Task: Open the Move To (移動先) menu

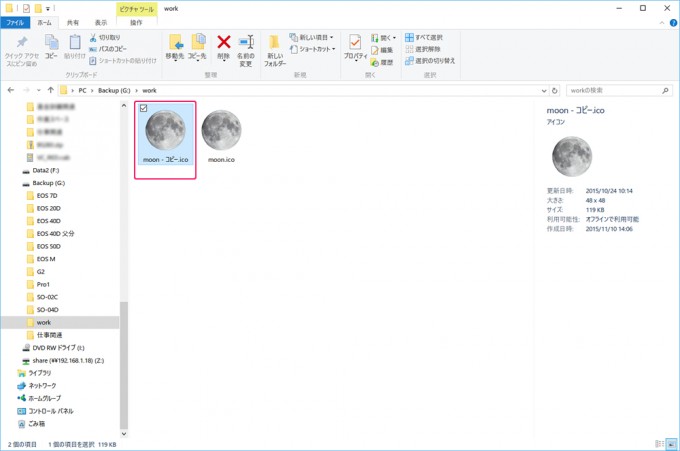Action: (175, 47)
